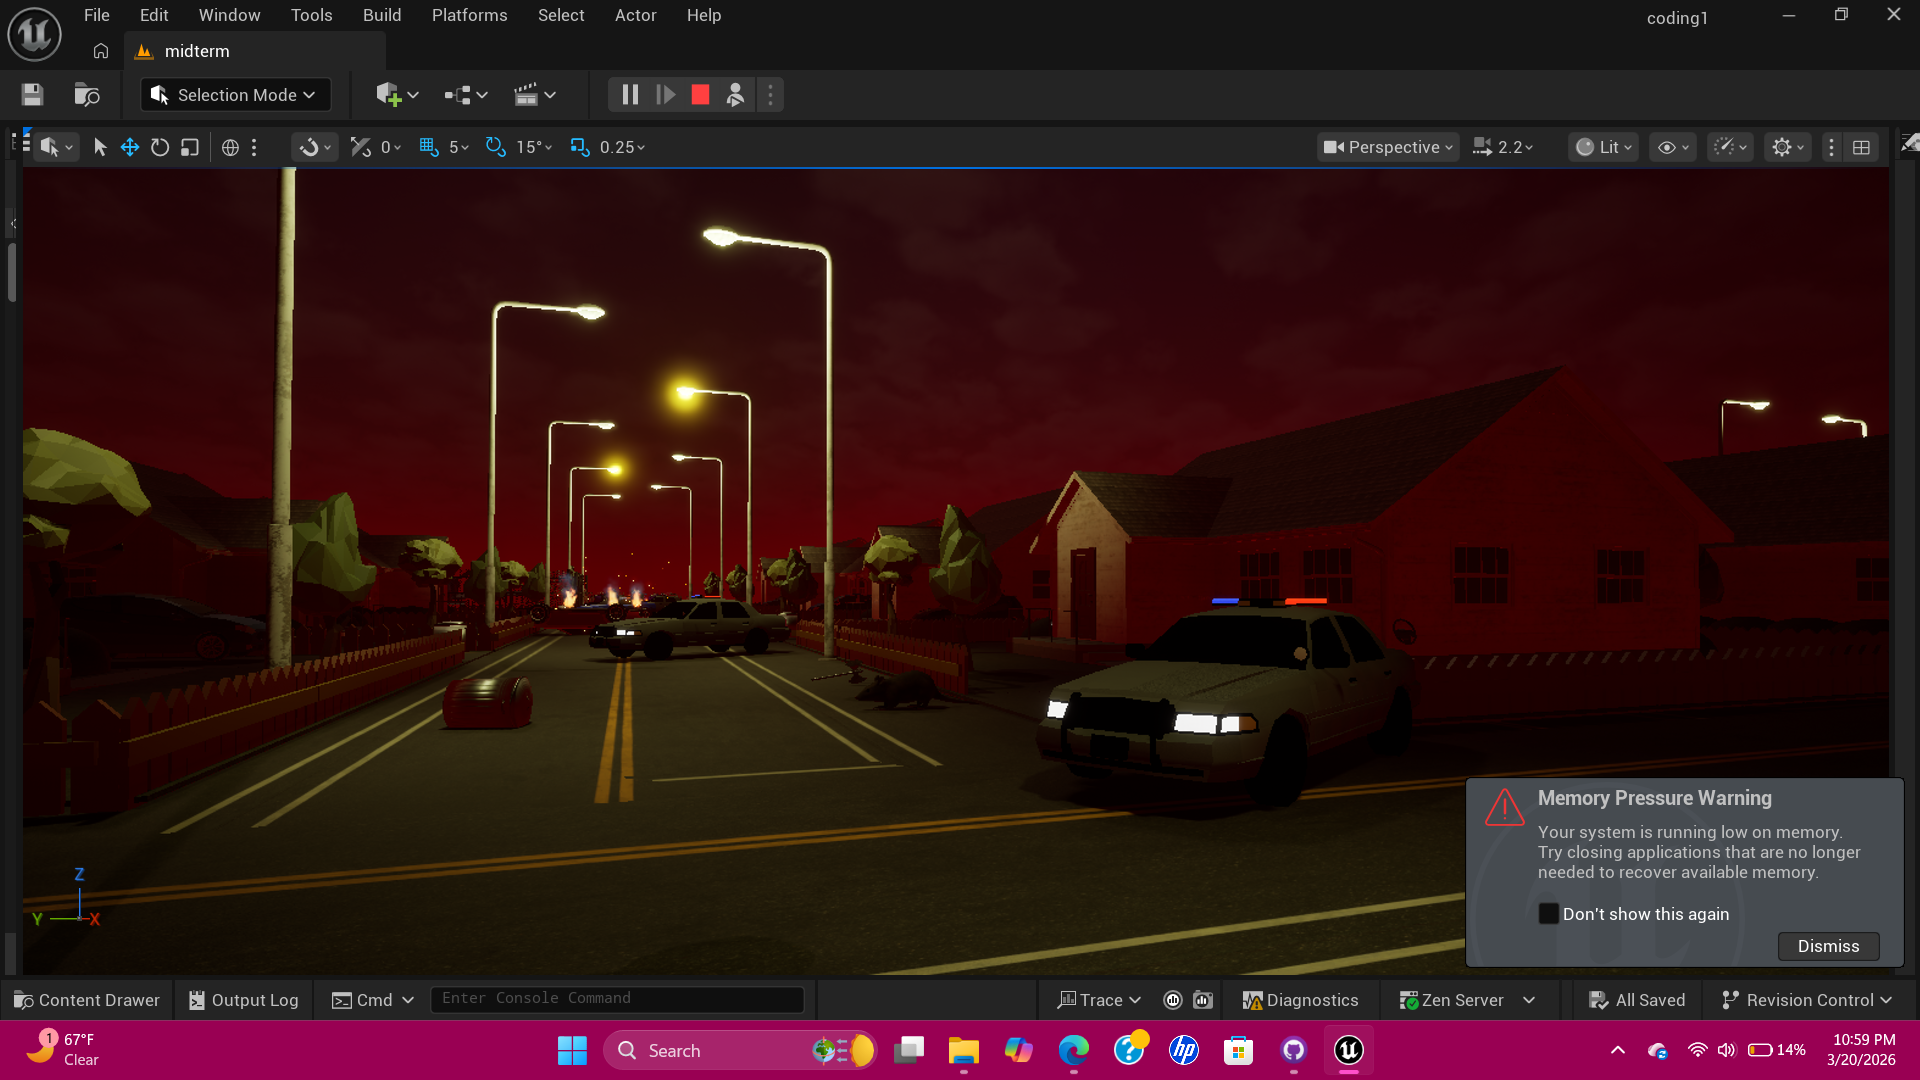
Task: Stop the running play session
Action: point(700,95)
